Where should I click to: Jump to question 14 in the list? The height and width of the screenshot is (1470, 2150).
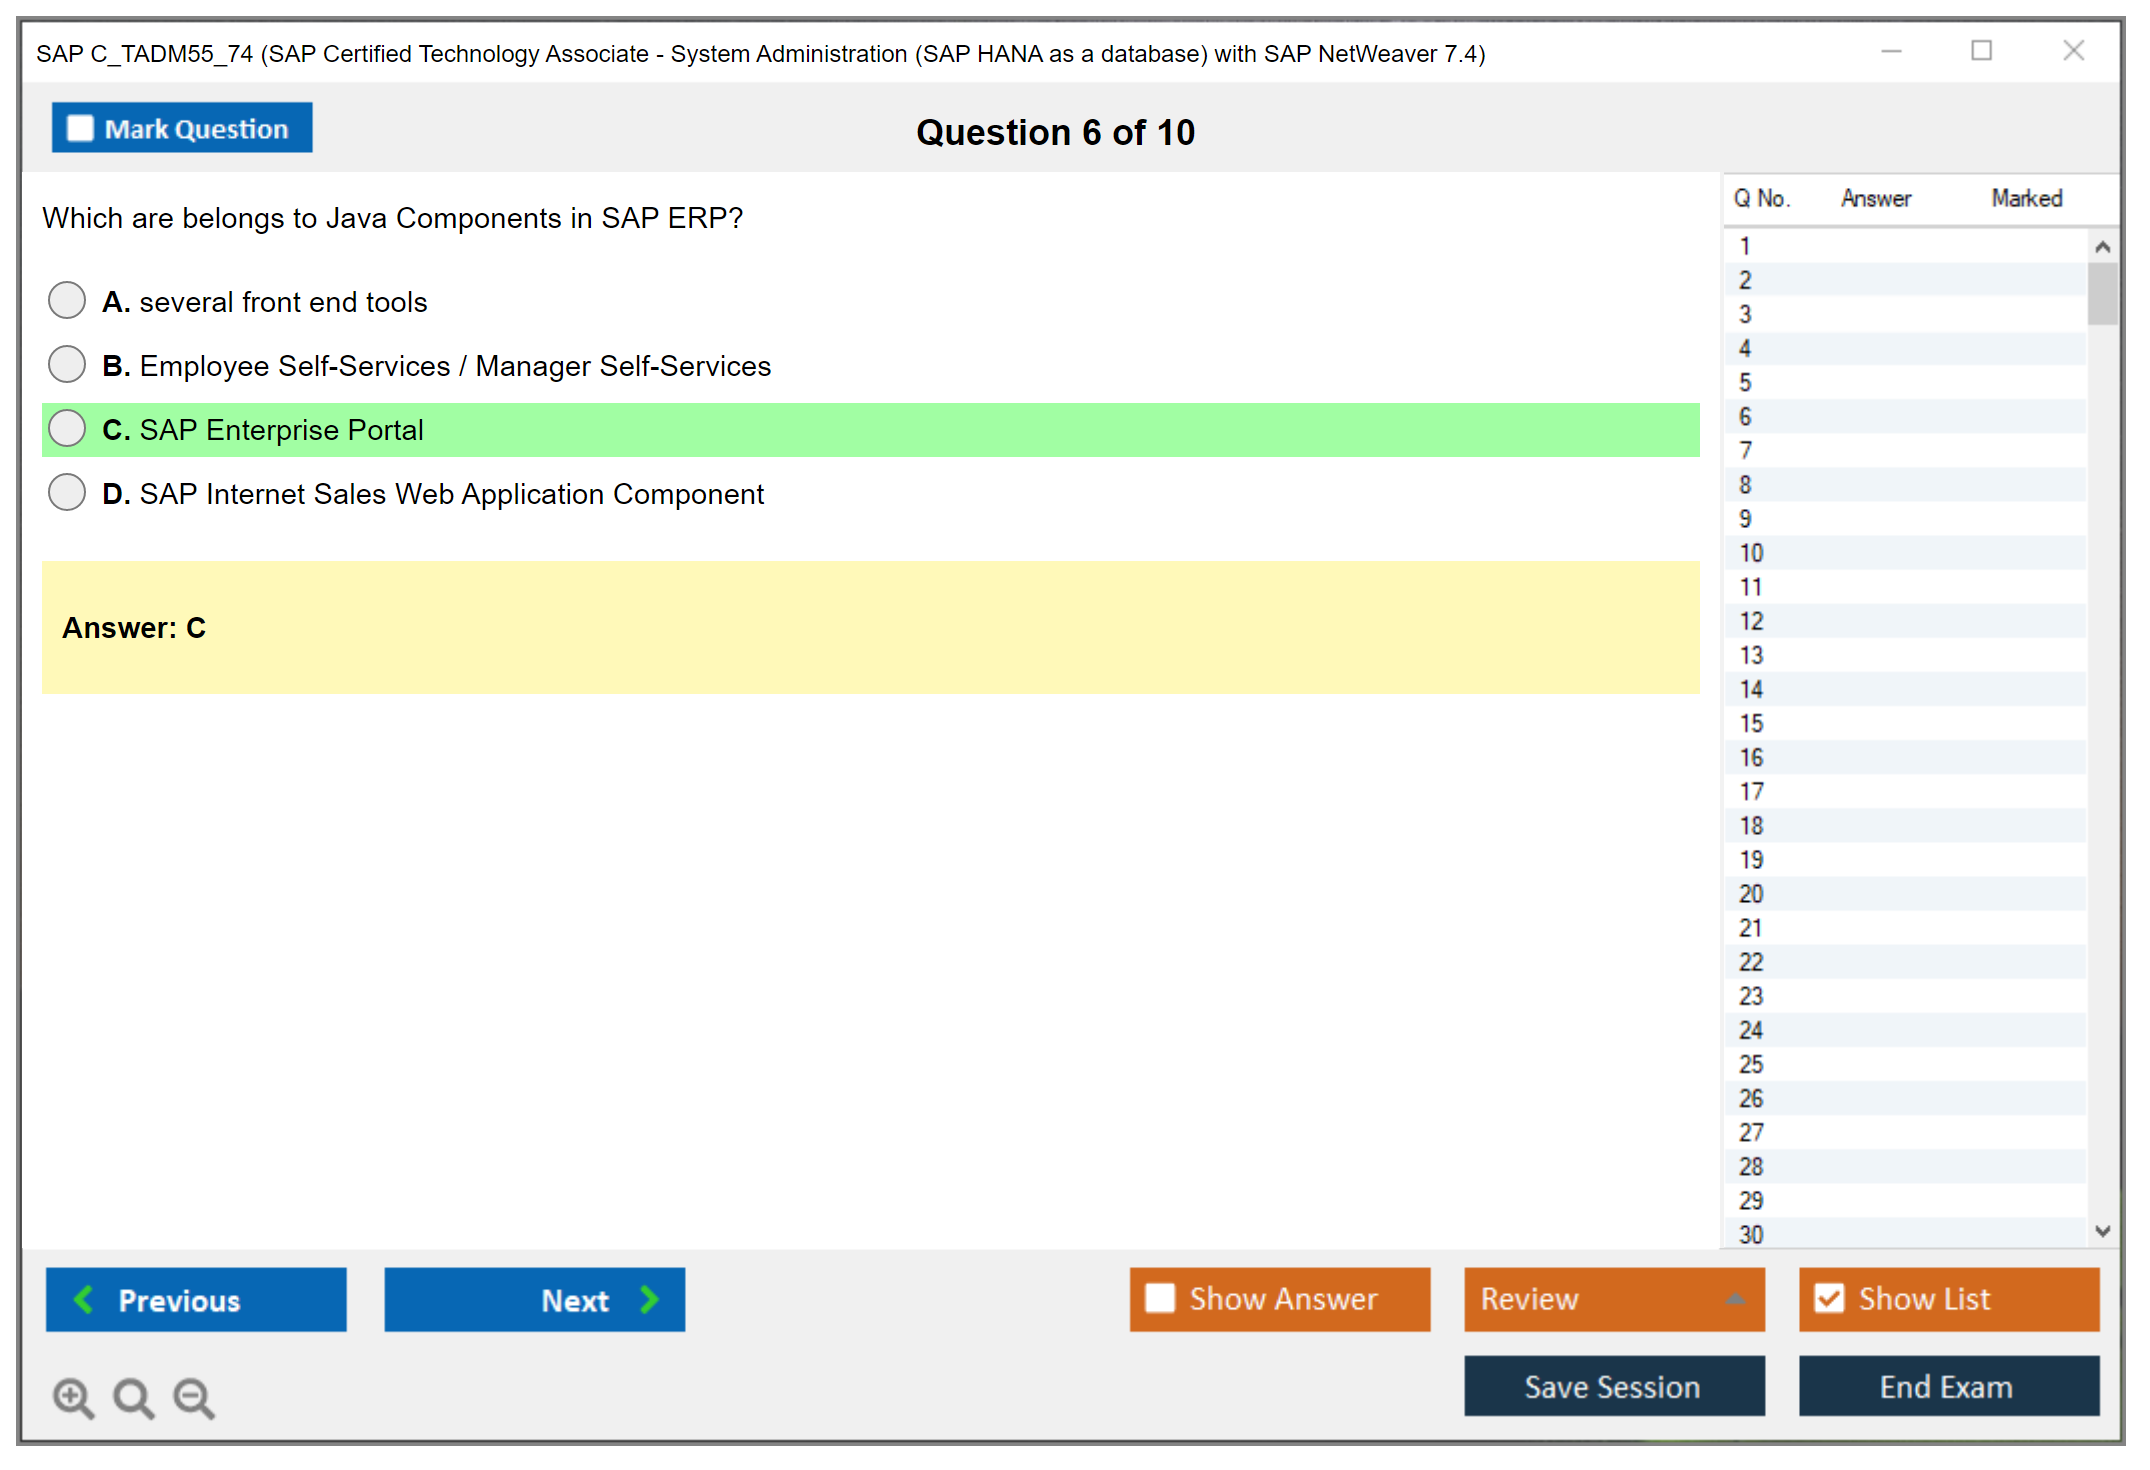(1751, 689)
